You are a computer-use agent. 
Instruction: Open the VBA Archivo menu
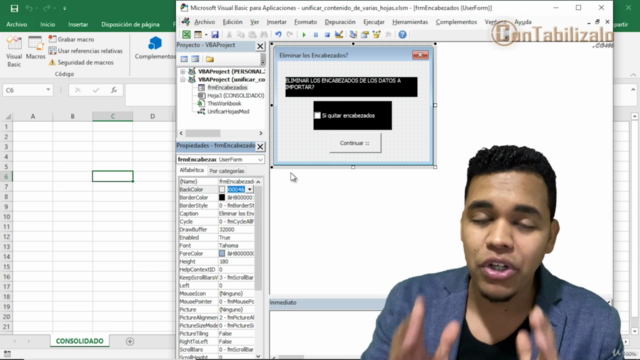coord(204,22)
